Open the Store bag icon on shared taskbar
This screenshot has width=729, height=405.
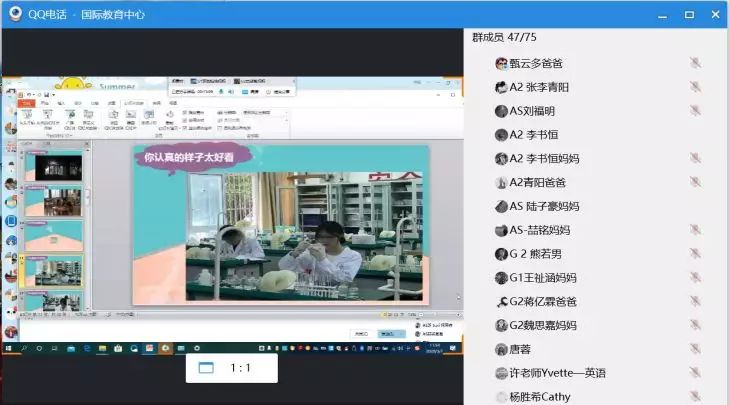(x=118, y=348)
